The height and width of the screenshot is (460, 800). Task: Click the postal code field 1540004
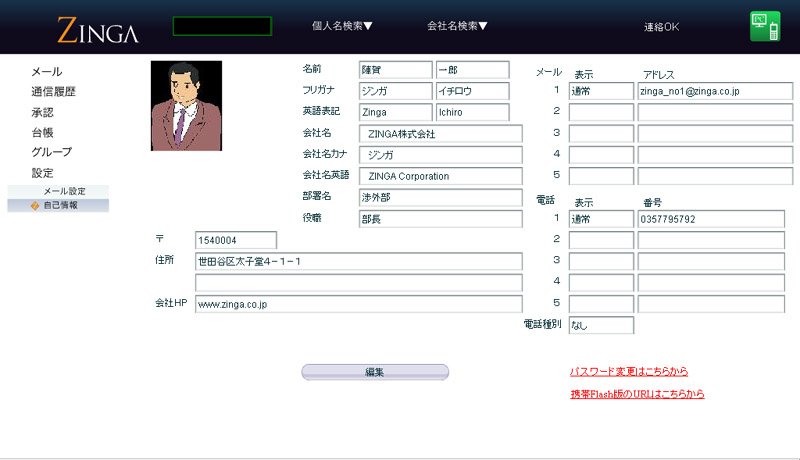(236, 240)
